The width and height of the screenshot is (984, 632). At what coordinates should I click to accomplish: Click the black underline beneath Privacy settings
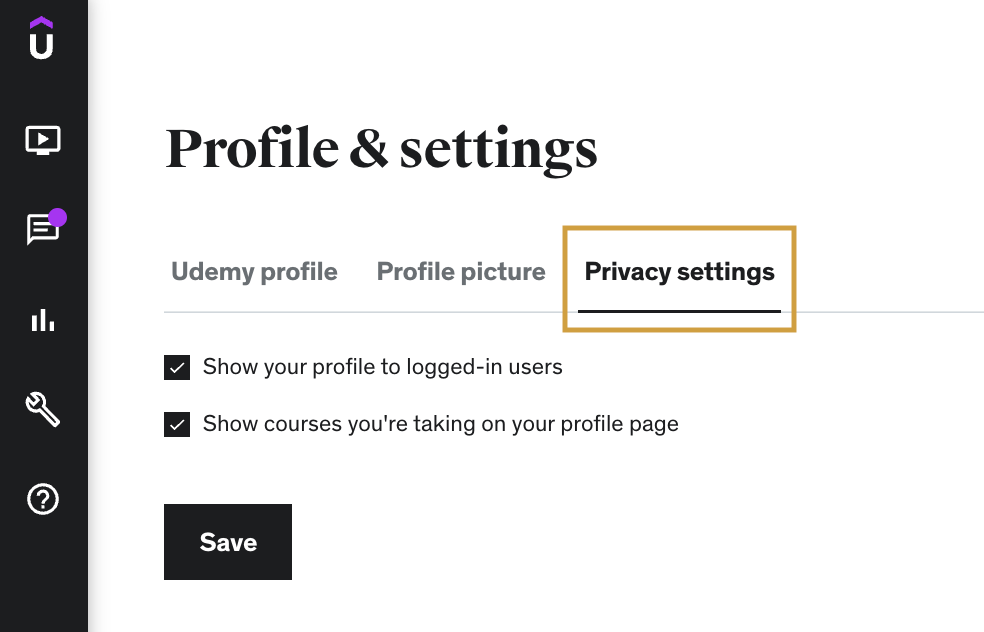point(679,311)
